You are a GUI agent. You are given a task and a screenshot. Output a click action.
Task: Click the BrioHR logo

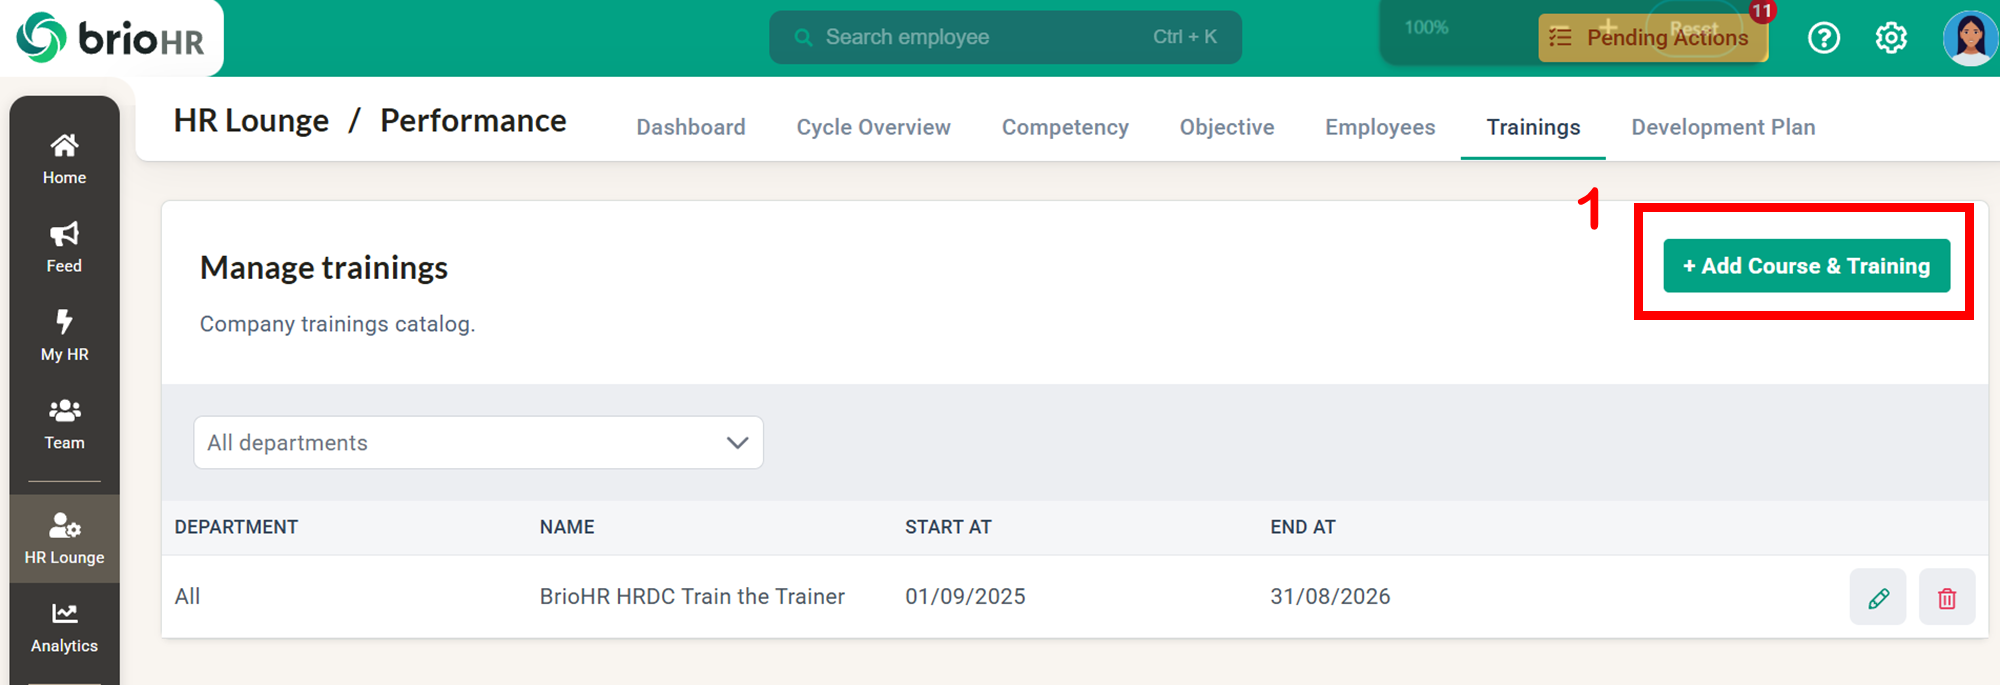pos(111,38)
